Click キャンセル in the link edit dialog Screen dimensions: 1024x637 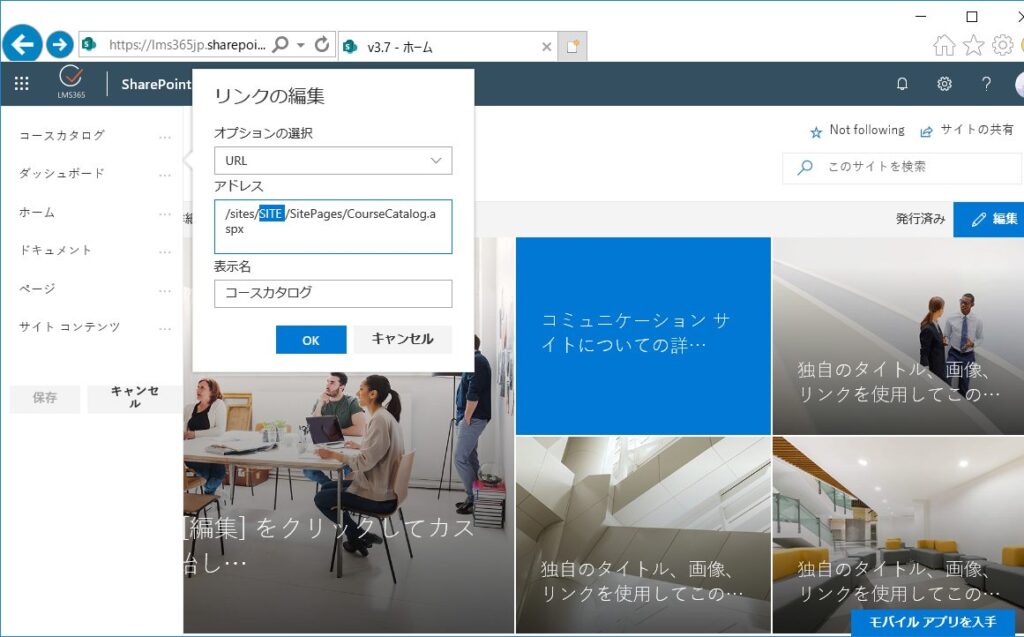click(402, 340)
